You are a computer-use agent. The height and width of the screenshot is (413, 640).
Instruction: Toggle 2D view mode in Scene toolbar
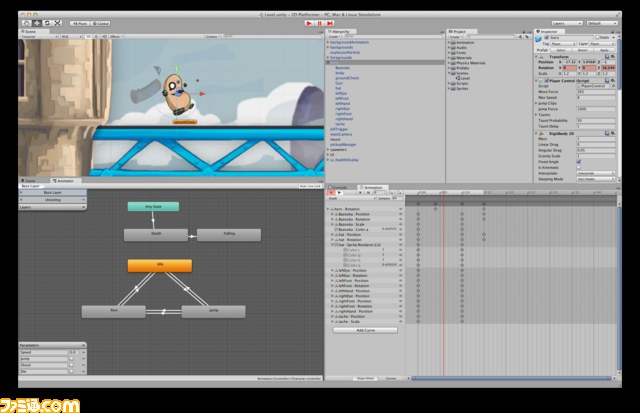pos(88,37)
